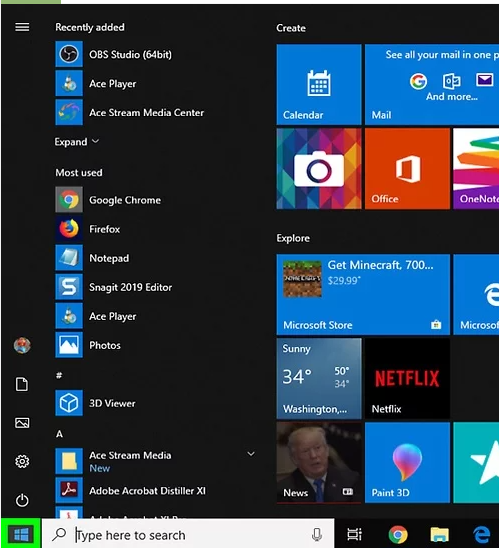The width and height of the screenshot is (499, 548).
Task: Open the Documents icon in sidebar
Action: [22, 384]
